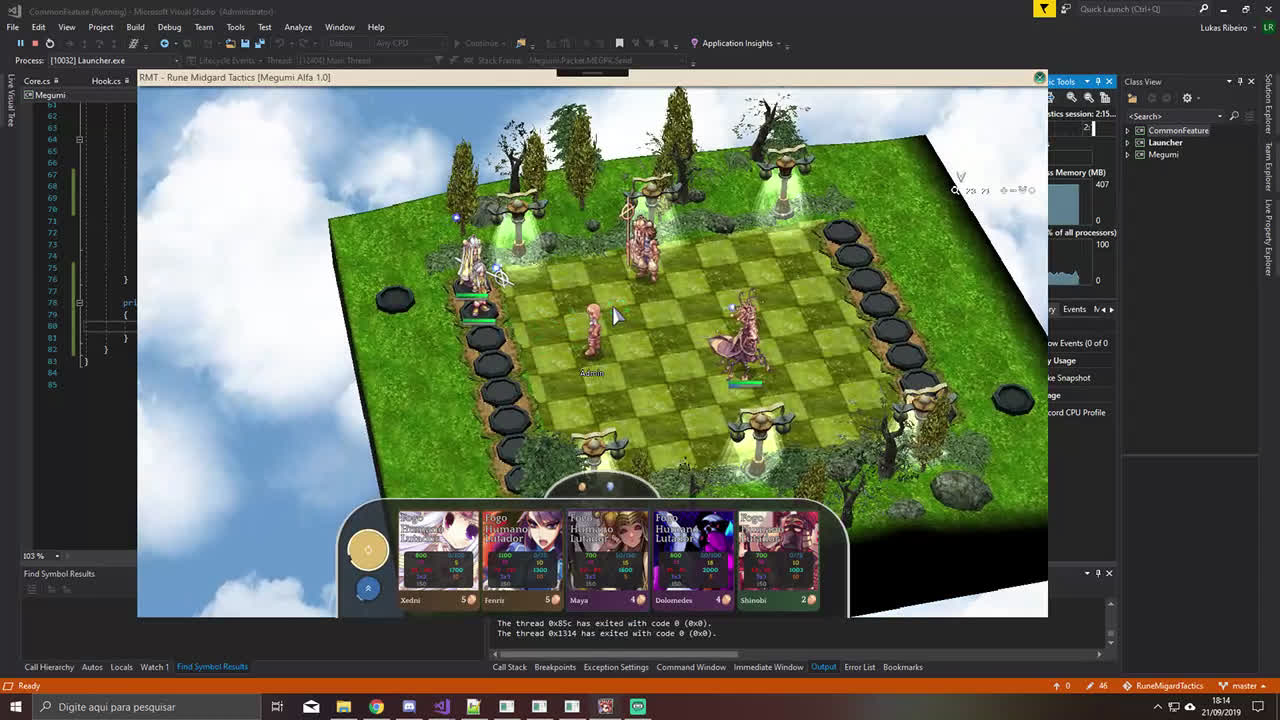Image resolution: width=1280 pixels, height=720 pixels.
Task: Click the blue level-up arrows button
Action: [x=367, y=588]
